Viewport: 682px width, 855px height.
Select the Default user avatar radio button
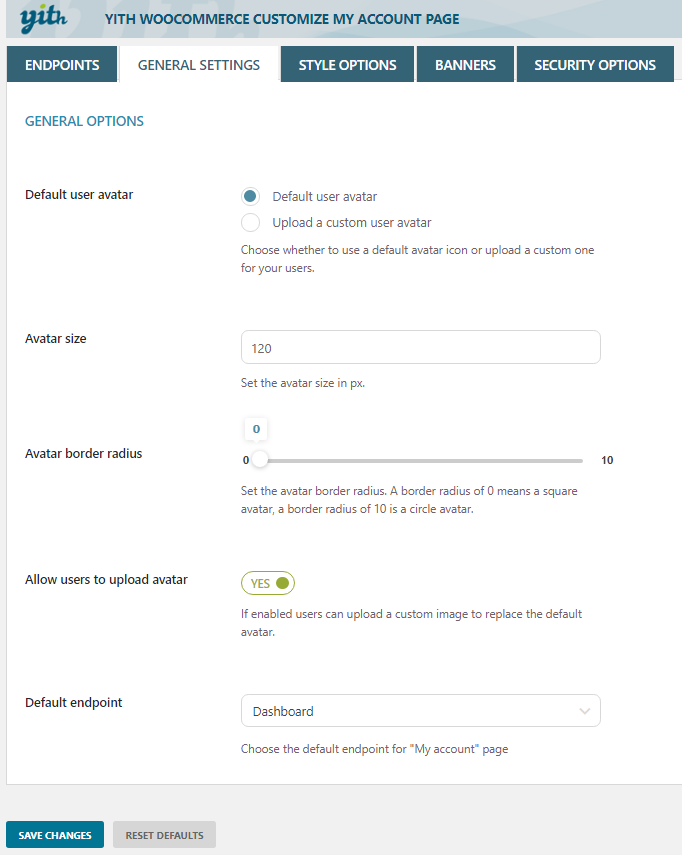point(250,196)
